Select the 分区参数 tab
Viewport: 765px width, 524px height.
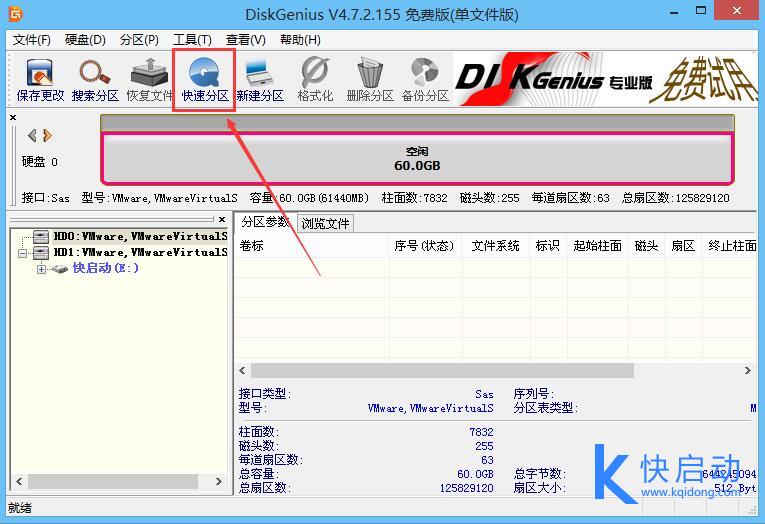(266, 222)
